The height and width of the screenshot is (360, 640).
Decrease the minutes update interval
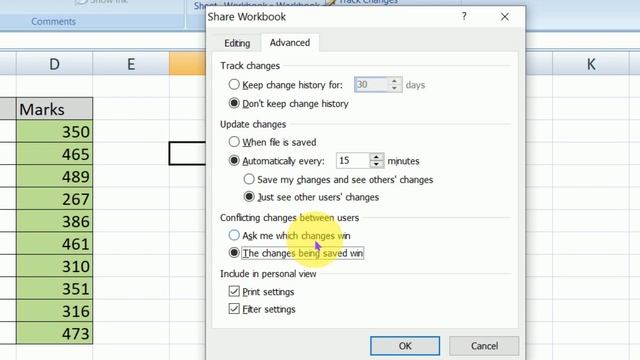pyautogui.click(x=376, y=164)
